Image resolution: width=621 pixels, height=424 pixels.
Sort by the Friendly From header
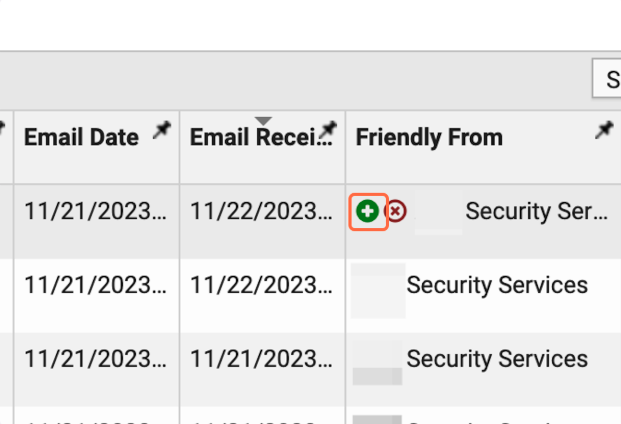pos(429,138)
